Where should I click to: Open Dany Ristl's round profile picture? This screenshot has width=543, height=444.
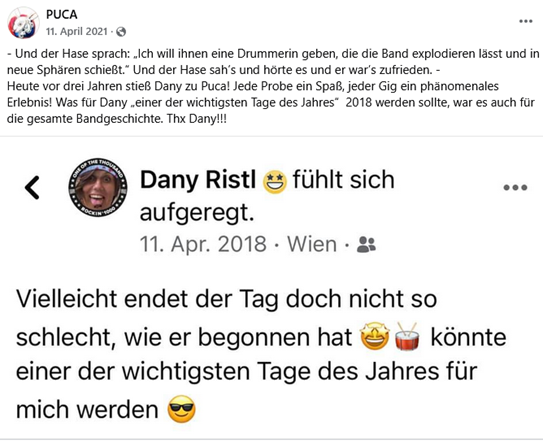click(98, 187)
